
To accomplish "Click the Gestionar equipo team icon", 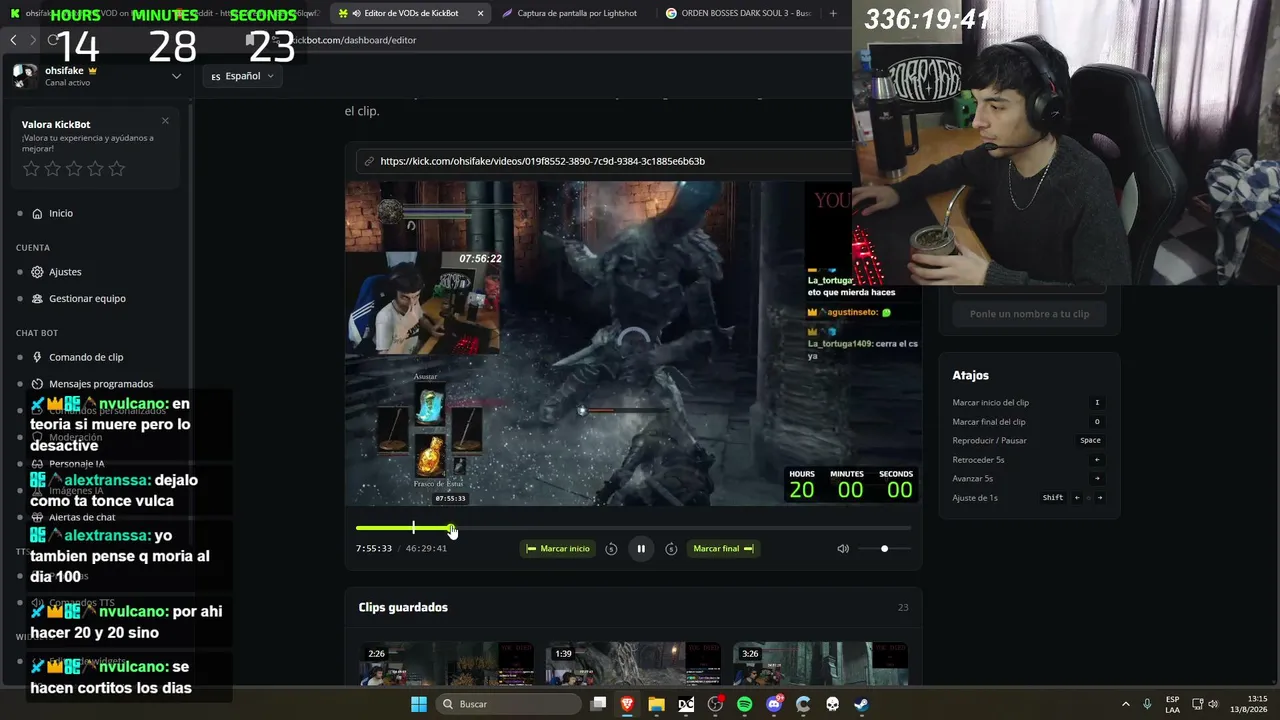I will click(x=37, y=298).
